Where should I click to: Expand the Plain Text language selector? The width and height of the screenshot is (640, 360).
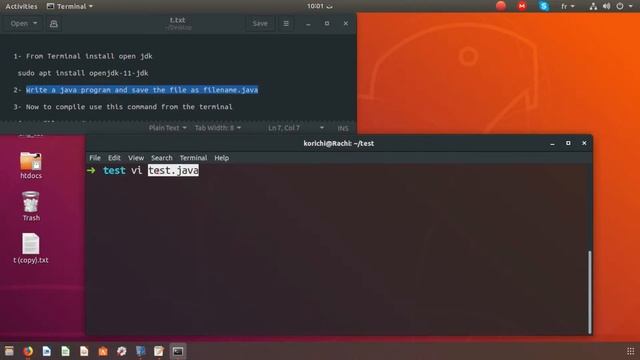pyautogui.click(x=167, y=128)
